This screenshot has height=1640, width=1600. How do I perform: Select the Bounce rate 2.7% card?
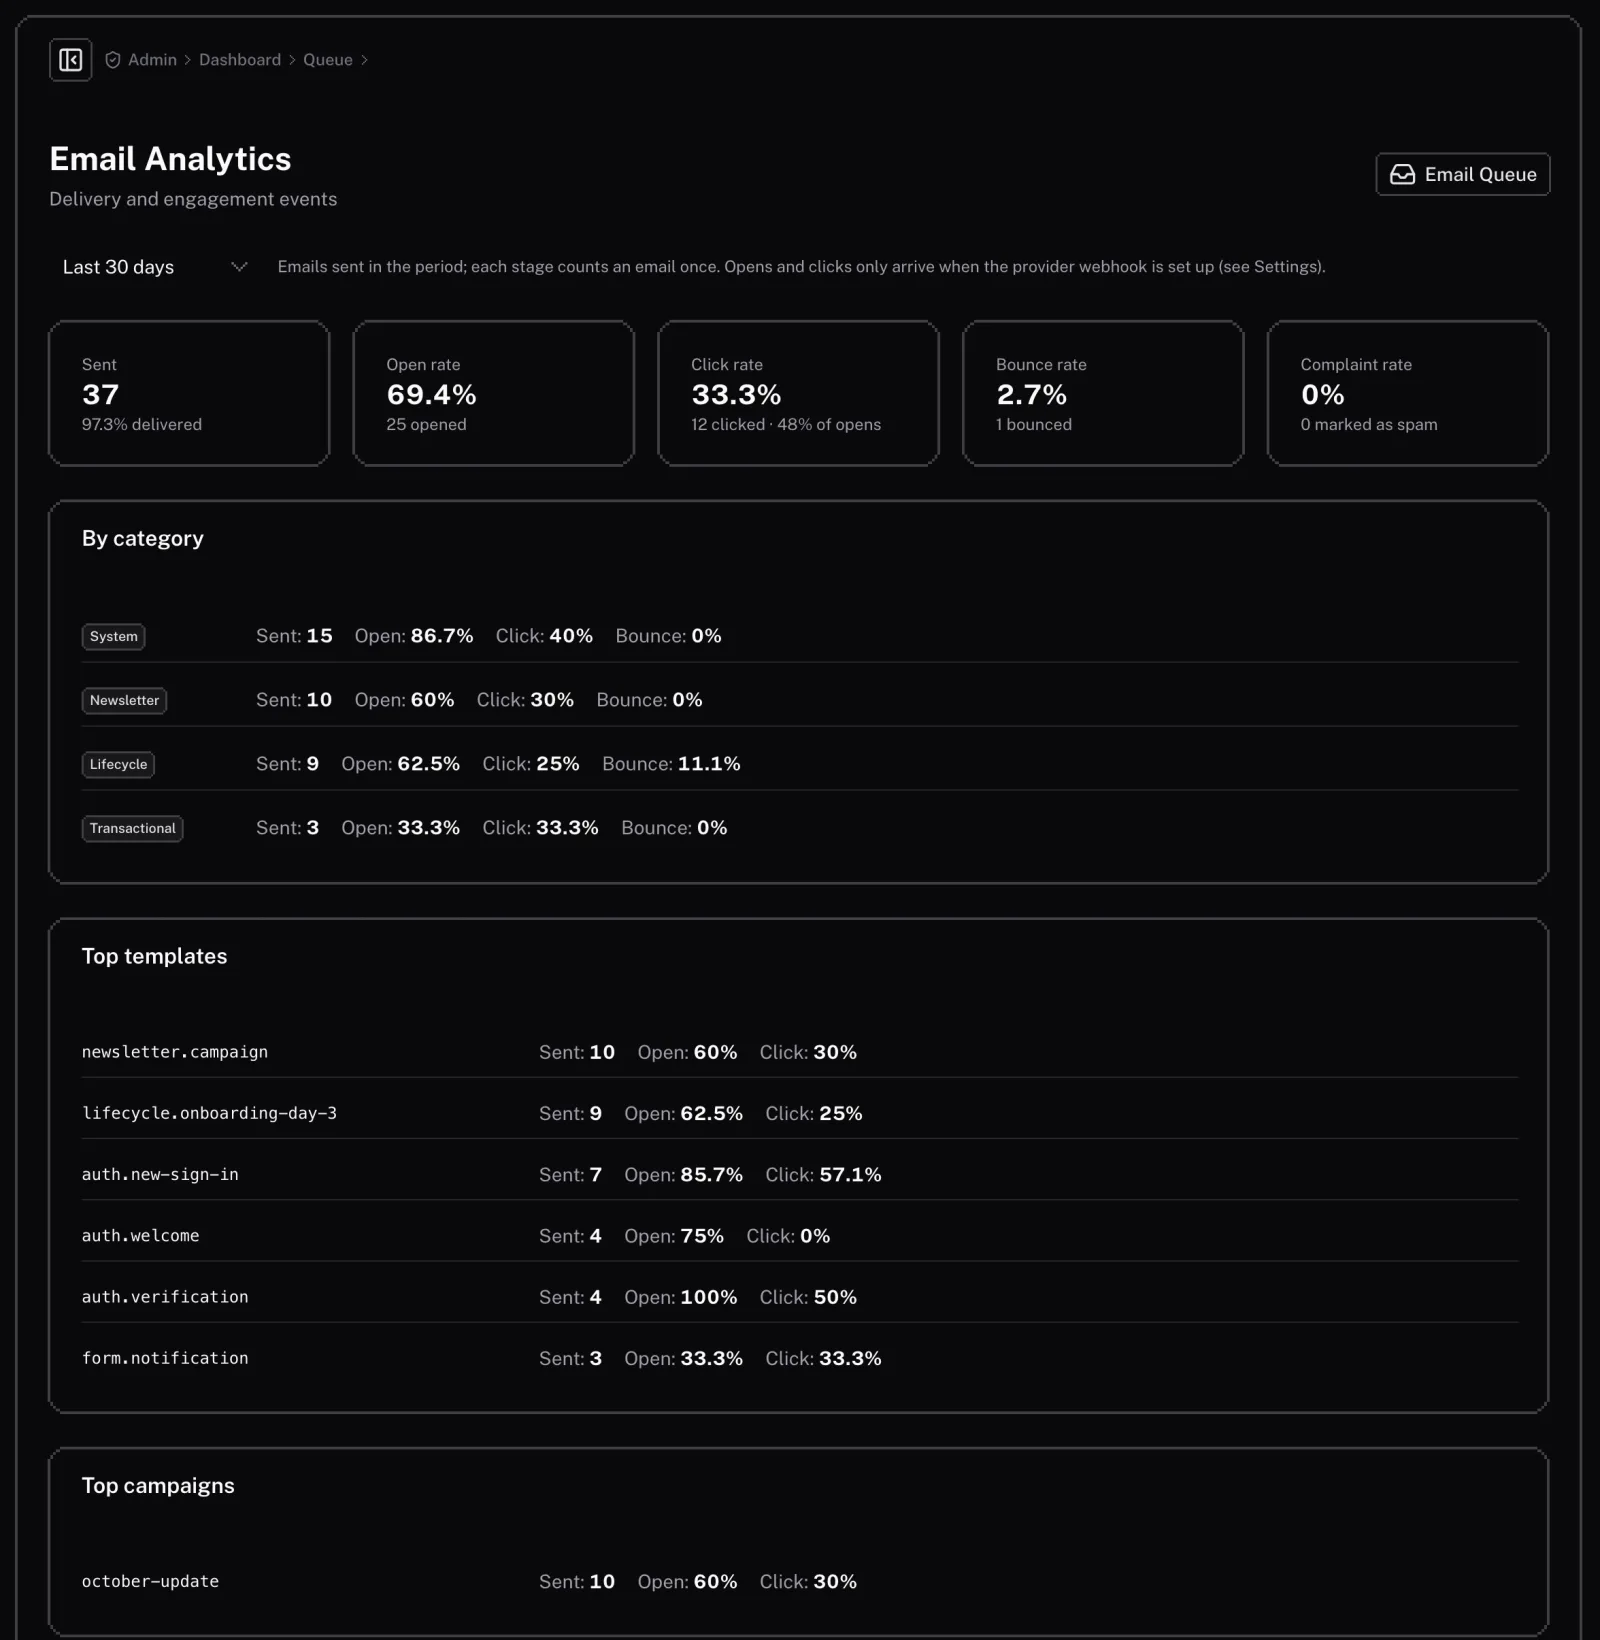(x=1103, y=393)
